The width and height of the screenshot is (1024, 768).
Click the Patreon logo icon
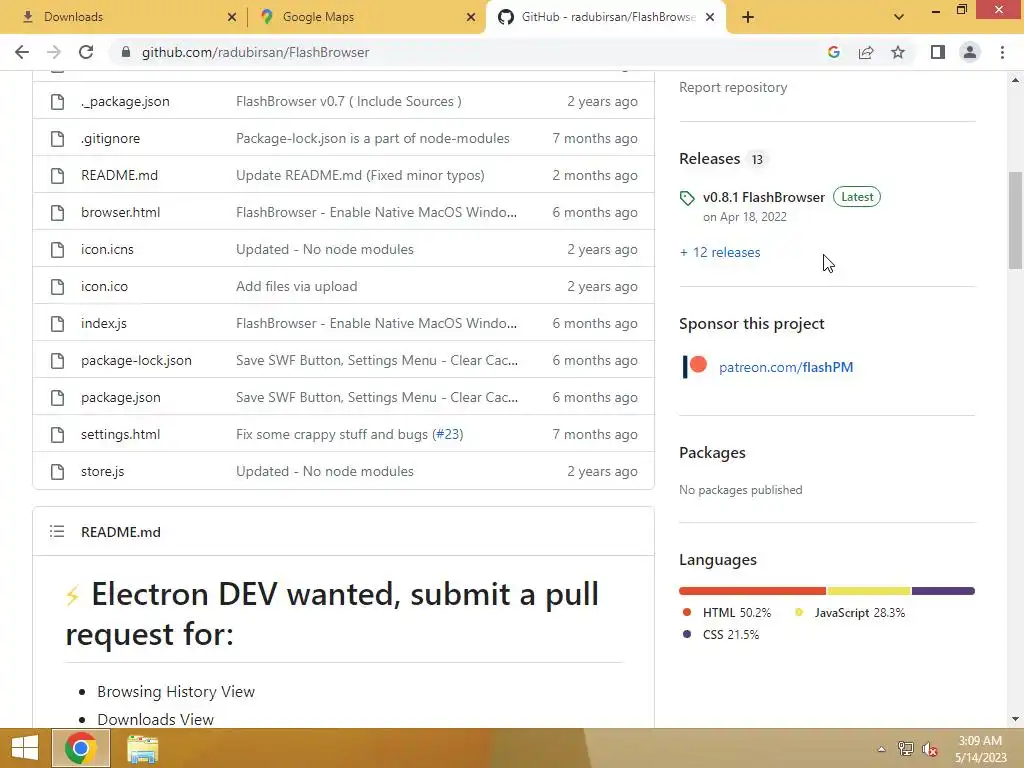point(695,366)
